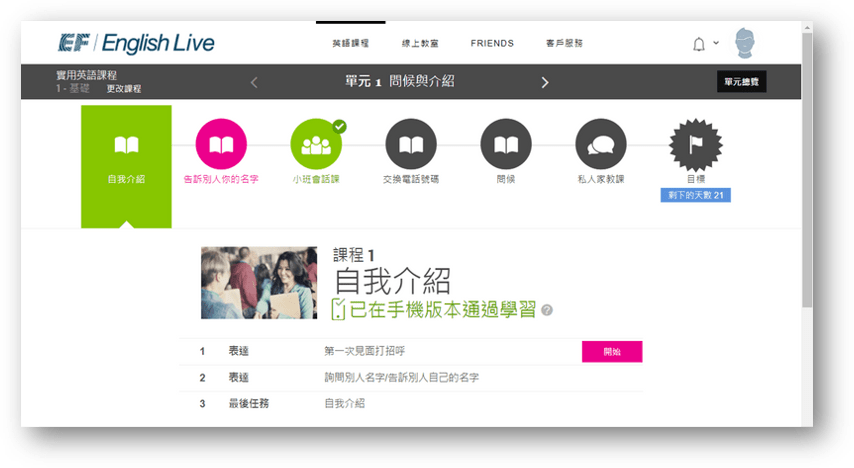Click the 單元總覽 button
Screen dimensions: 854x468
click(741, 82)
